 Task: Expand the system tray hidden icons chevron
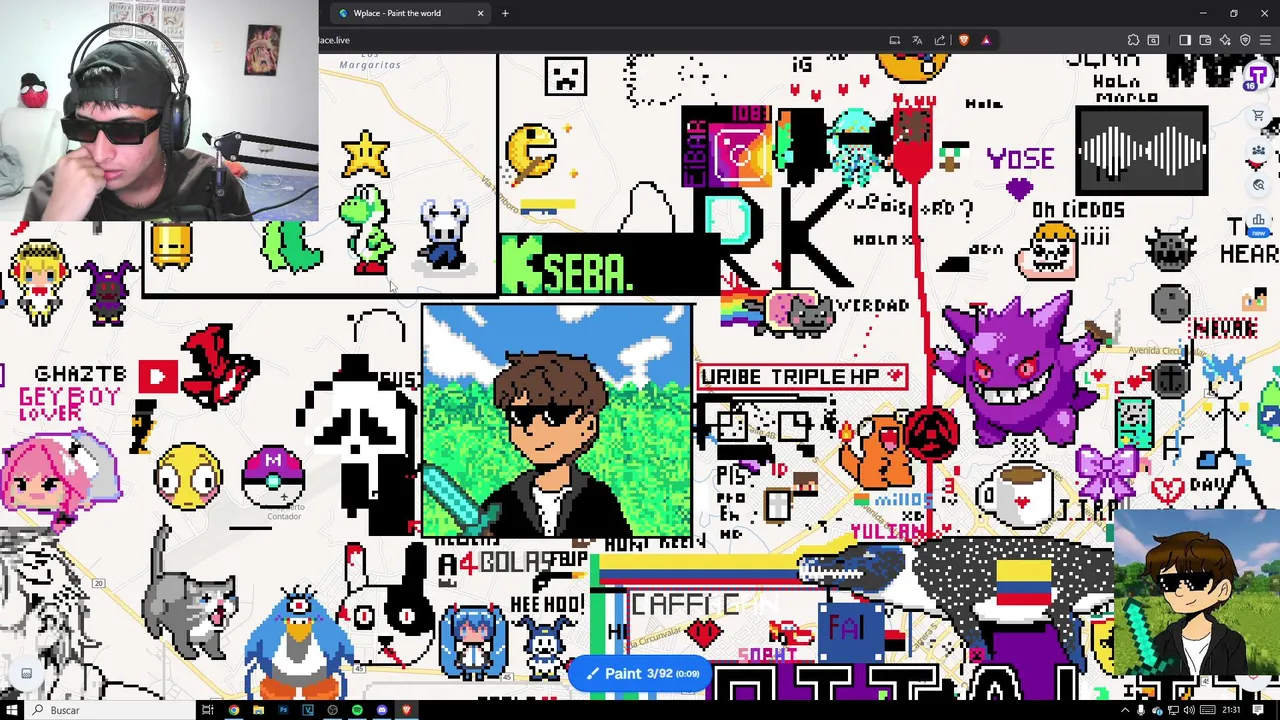click(1125, 710)
